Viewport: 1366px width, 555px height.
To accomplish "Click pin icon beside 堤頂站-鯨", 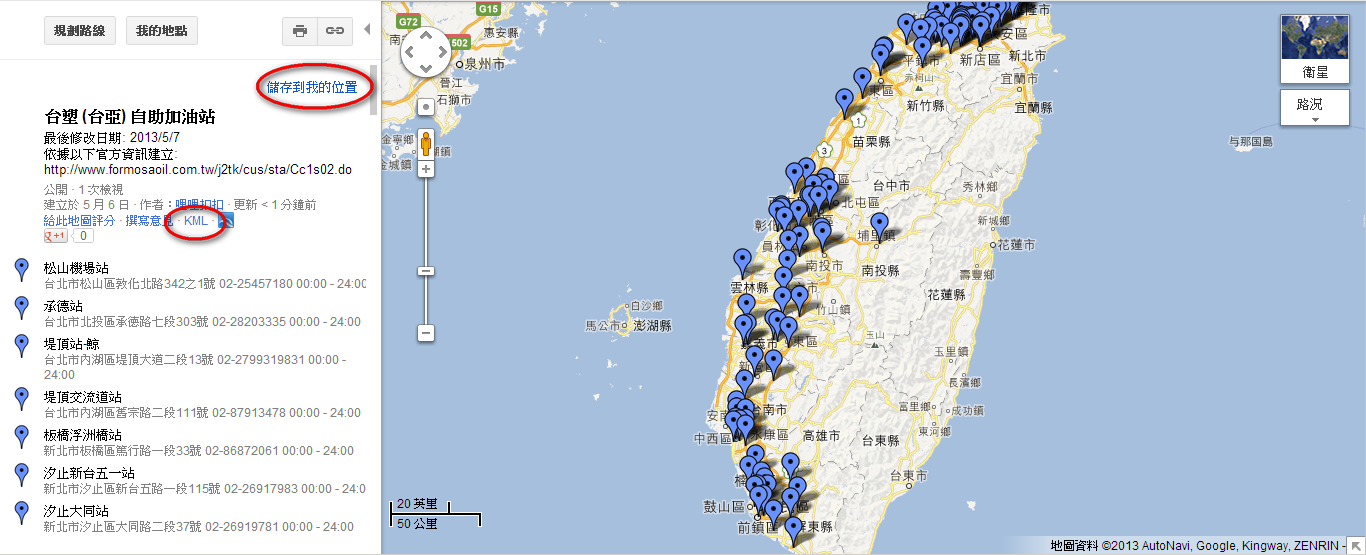I will (22, 346).
